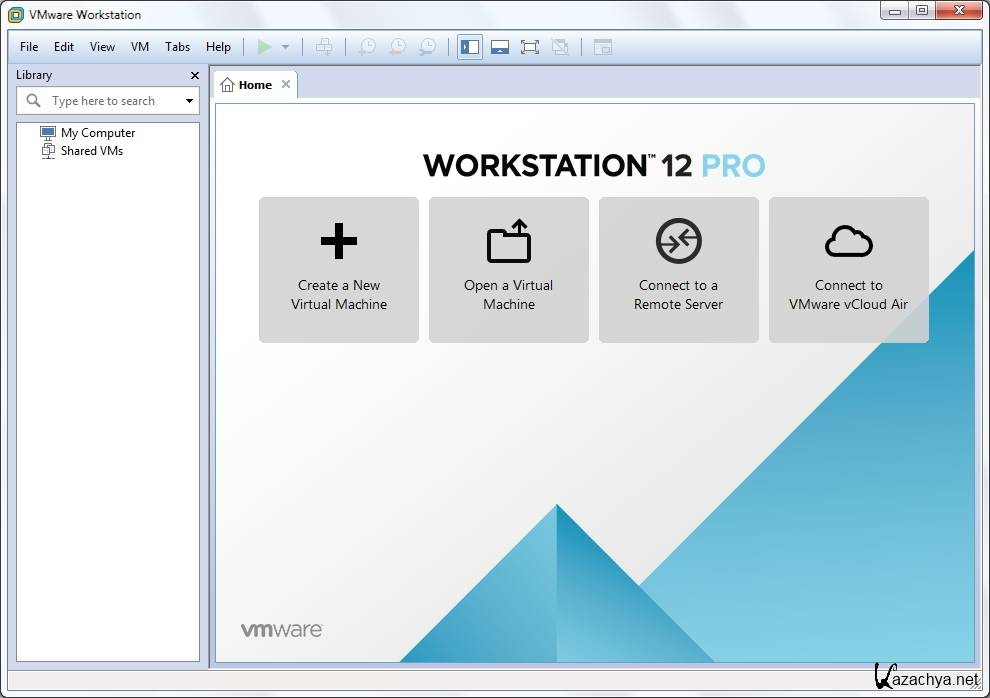Image resolution: width=990 pixels, height=698 pixels.
Task: Click the Send Ctrl+Alt+Del toolbar icon
Action: [x=323, y=47]
